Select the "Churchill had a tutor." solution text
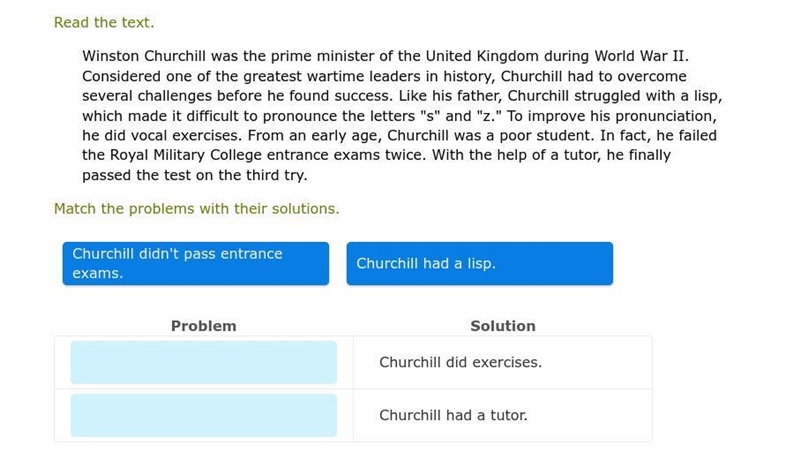The height and width of the screenshot is (459, 800). 453,415
